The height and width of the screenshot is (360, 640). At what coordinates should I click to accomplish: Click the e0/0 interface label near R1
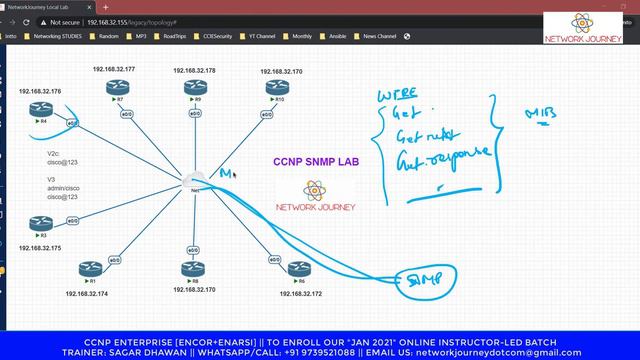pyautogui.click(x=115, y=260)
